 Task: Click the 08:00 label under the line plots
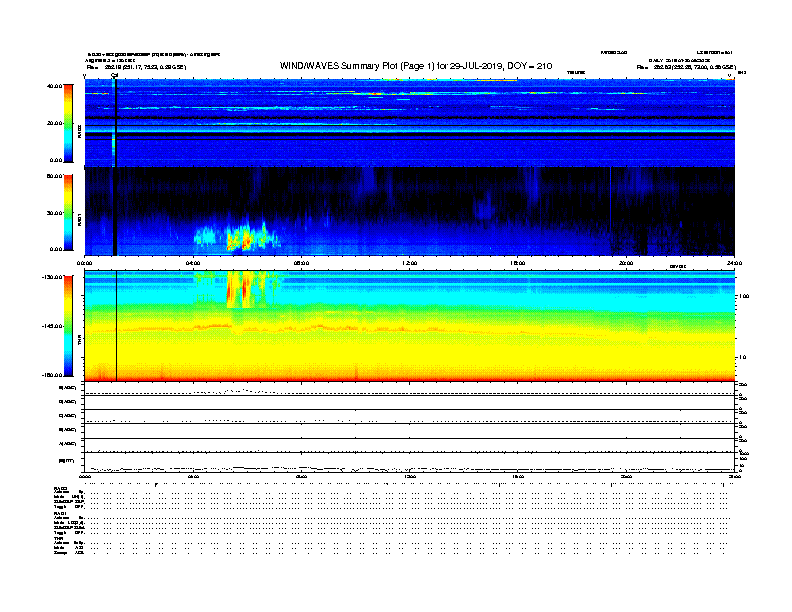tap(302, 477)
